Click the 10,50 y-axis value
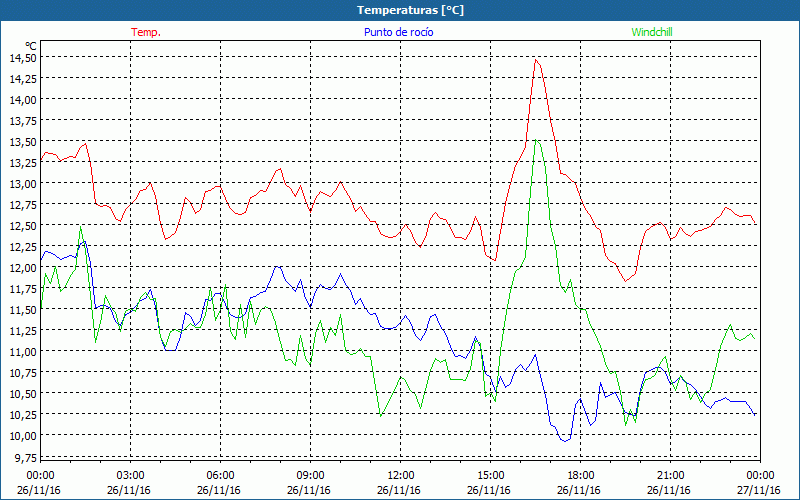This screenshot has width=800, height=500. coord(23,393)
